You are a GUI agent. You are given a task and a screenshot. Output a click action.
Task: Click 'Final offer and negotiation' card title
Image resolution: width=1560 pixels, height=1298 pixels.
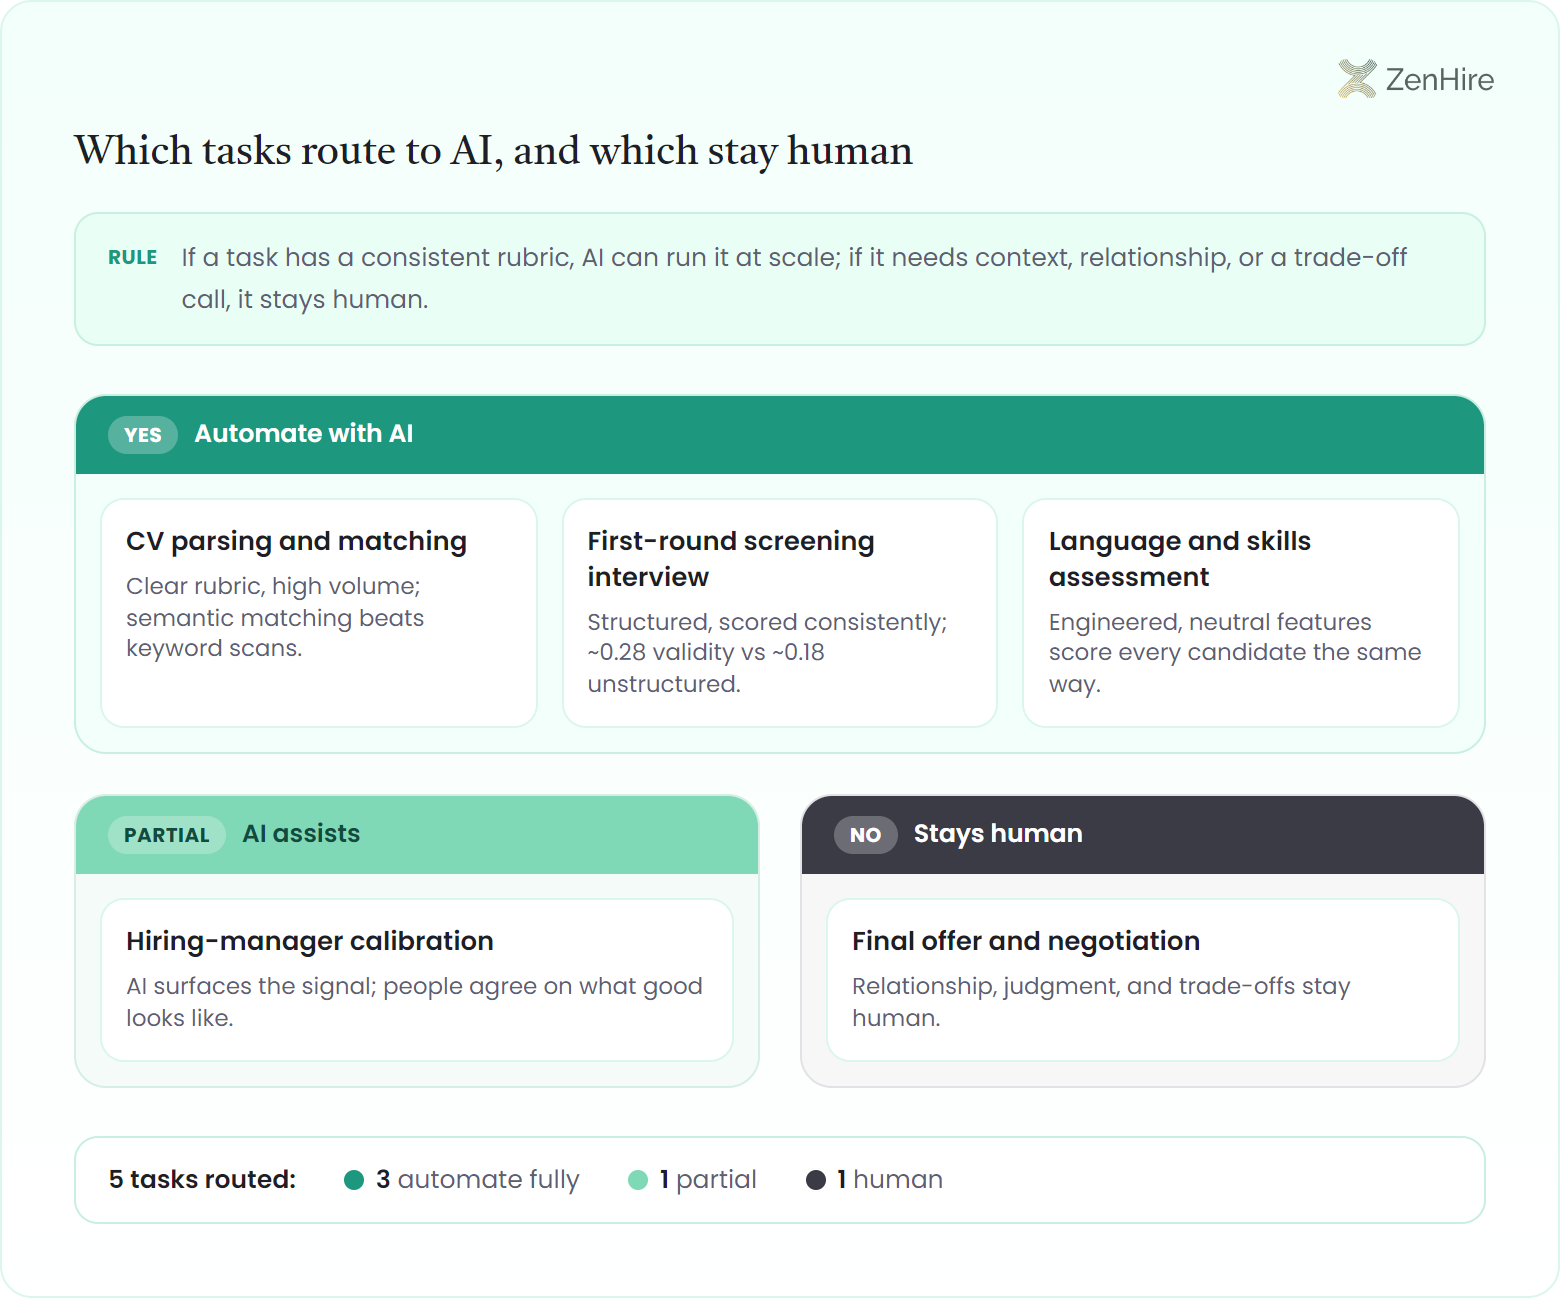pos(1026,941)
